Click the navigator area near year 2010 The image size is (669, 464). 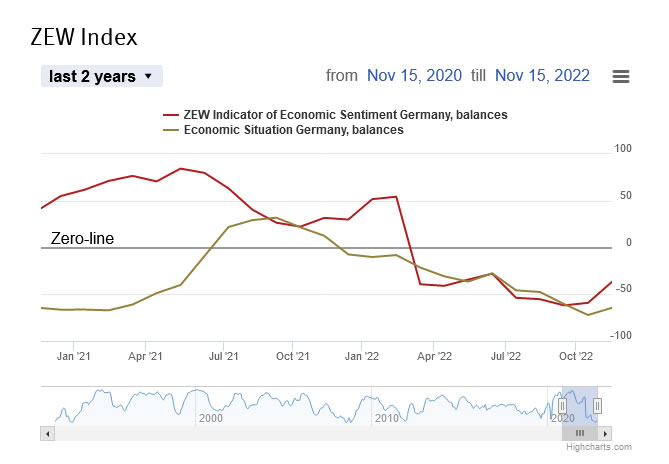[386, 406]
